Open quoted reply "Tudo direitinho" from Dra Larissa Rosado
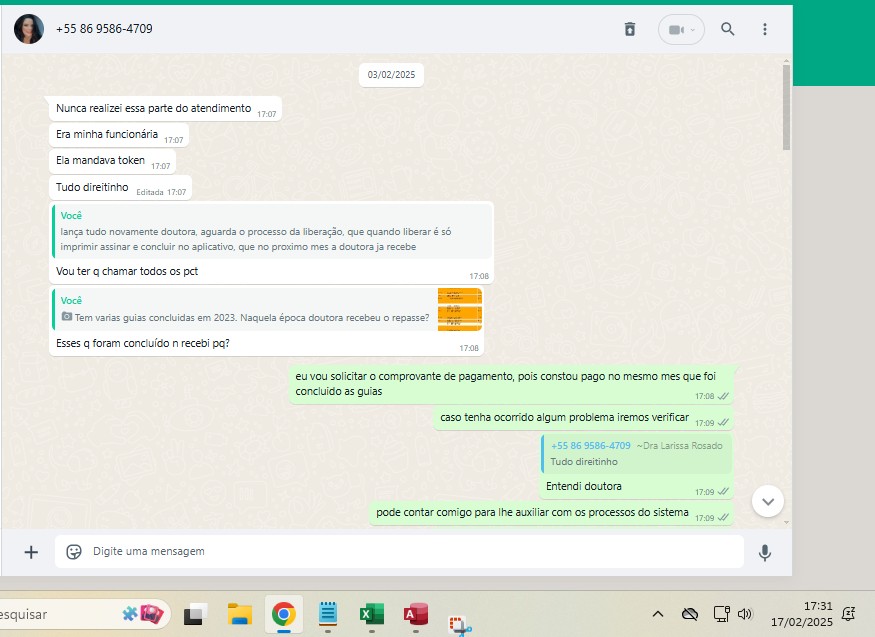This screenshot has height=637, width=875. [636, 454]
